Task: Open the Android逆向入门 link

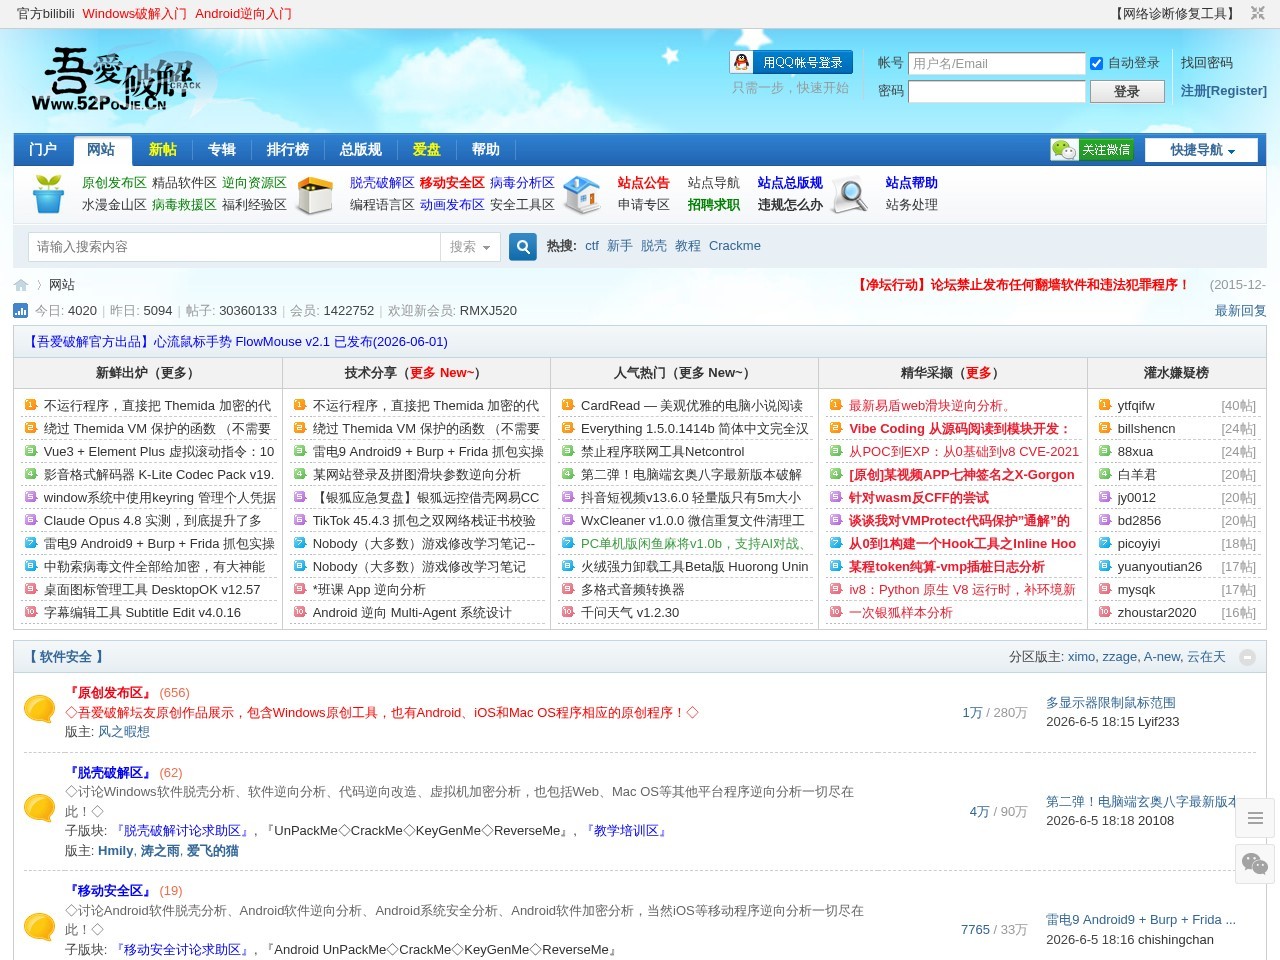Action: [x=243, y=14]
